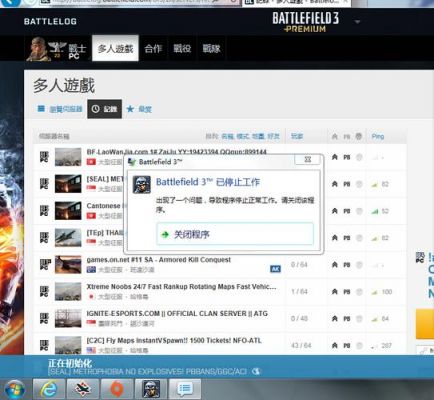Open the [SEAL] server map thumbnail
434x400 pixels.
click(x=68, y=184)
